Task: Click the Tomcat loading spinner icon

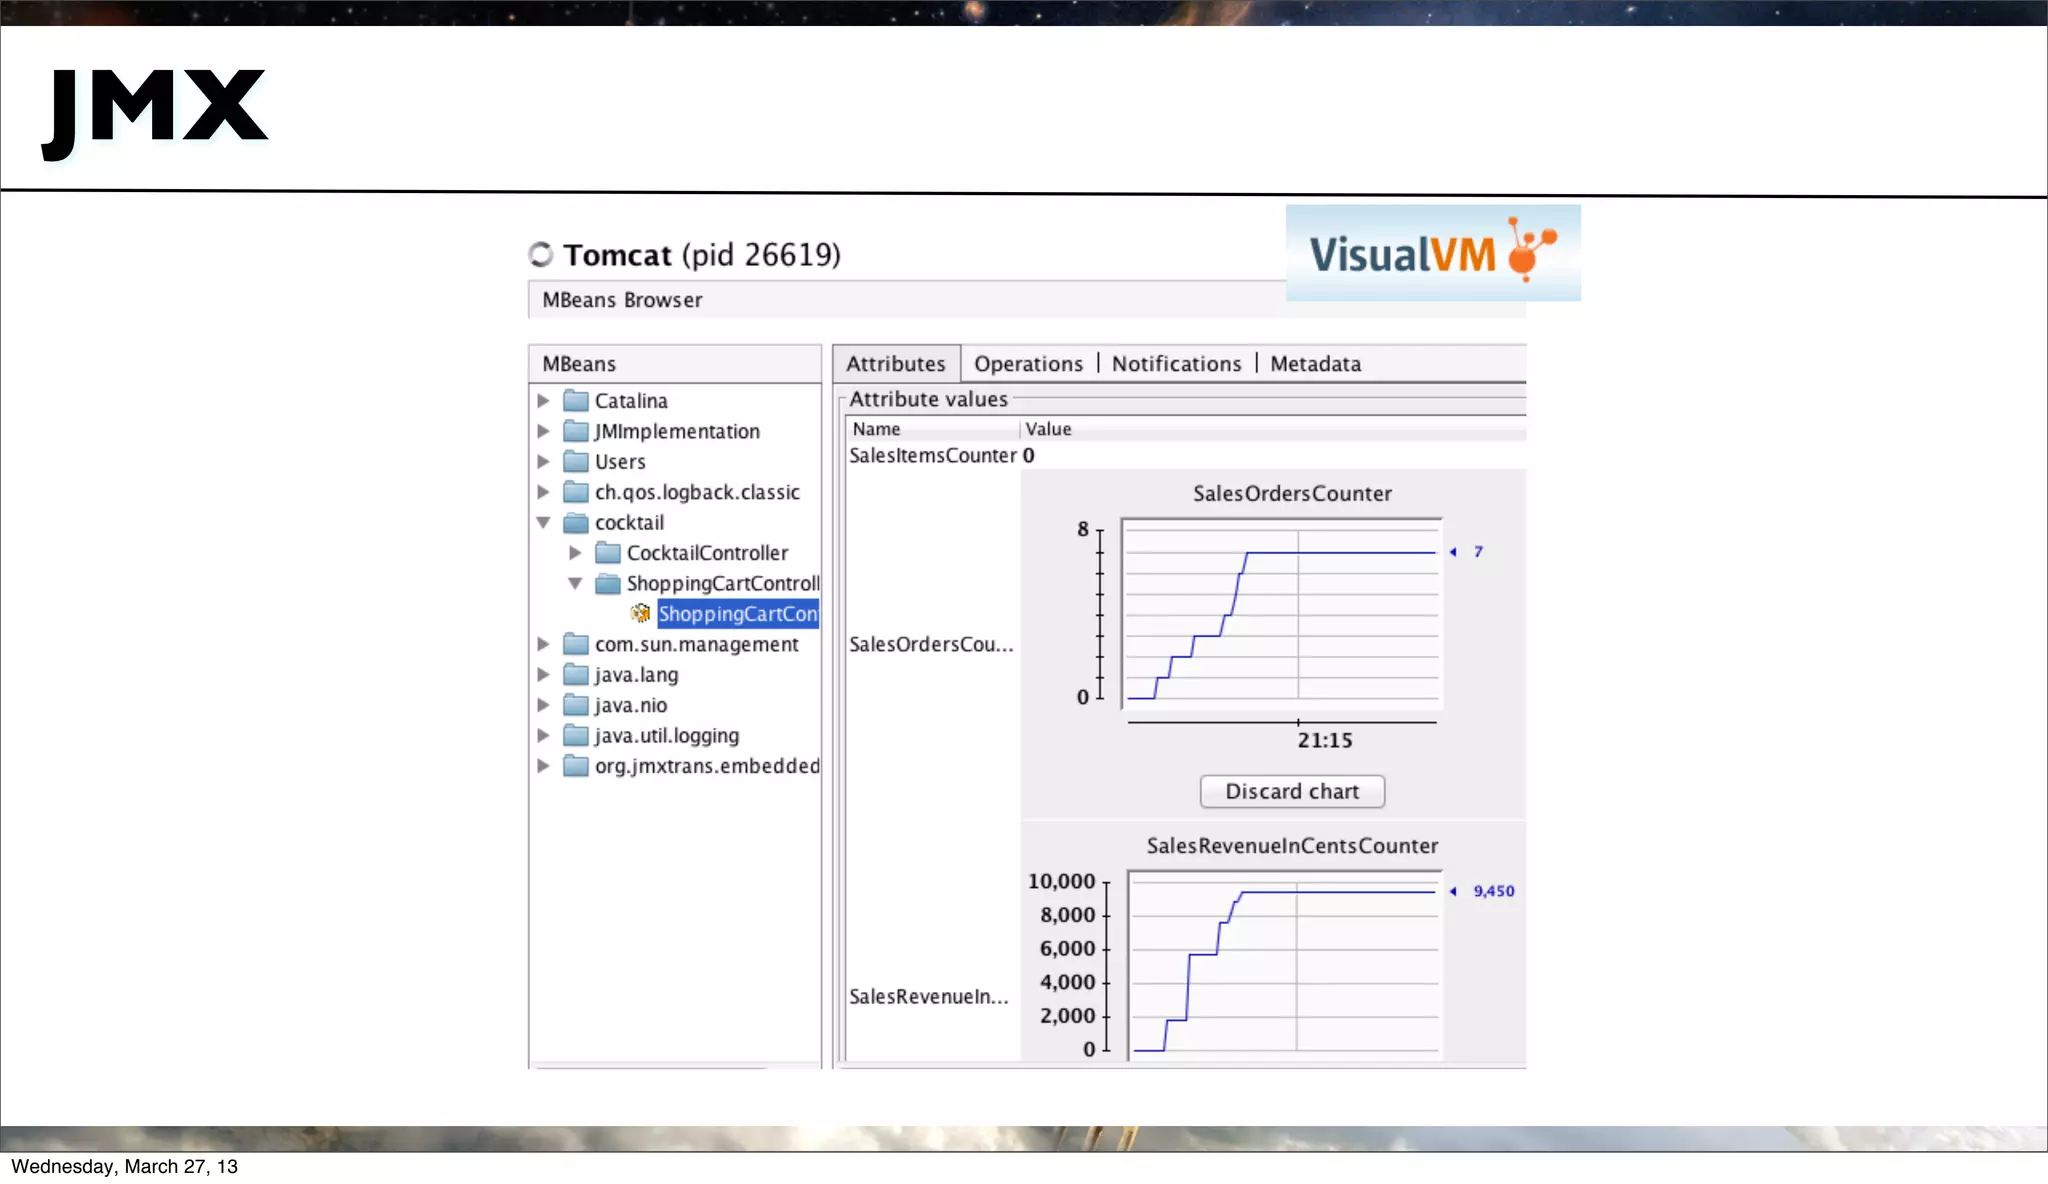Action: pos(541,255)
